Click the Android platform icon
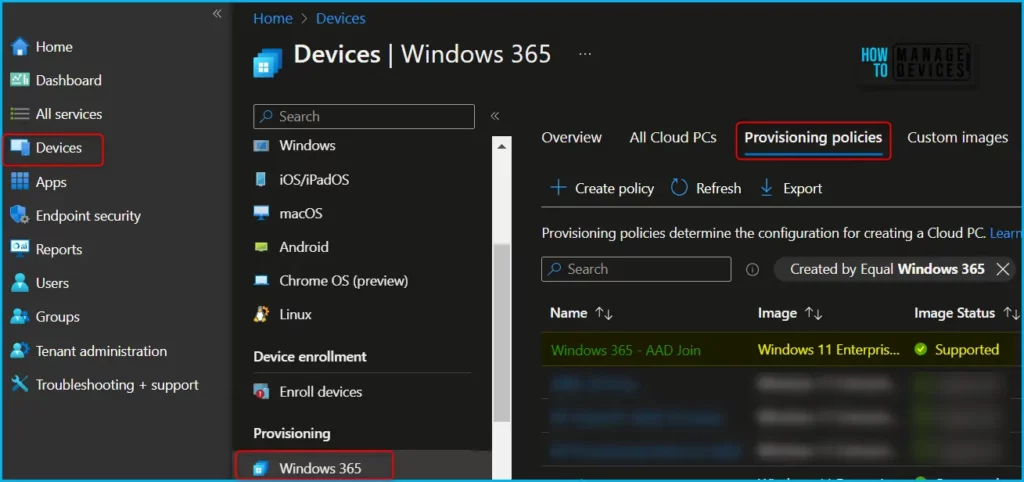This screenshot has width=1024, height=482. [x=261, y=247]
